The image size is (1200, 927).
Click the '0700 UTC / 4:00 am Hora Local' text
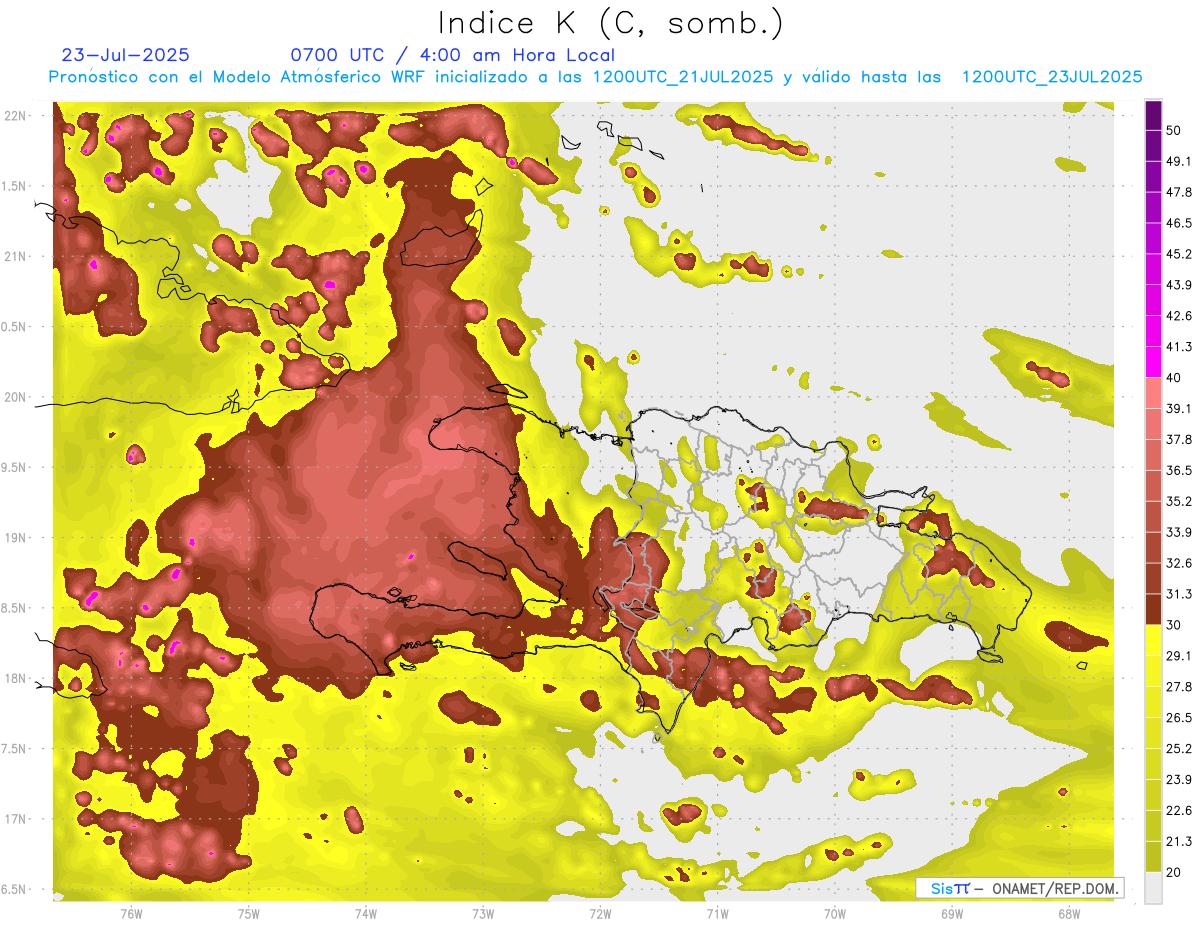(452, 55)
